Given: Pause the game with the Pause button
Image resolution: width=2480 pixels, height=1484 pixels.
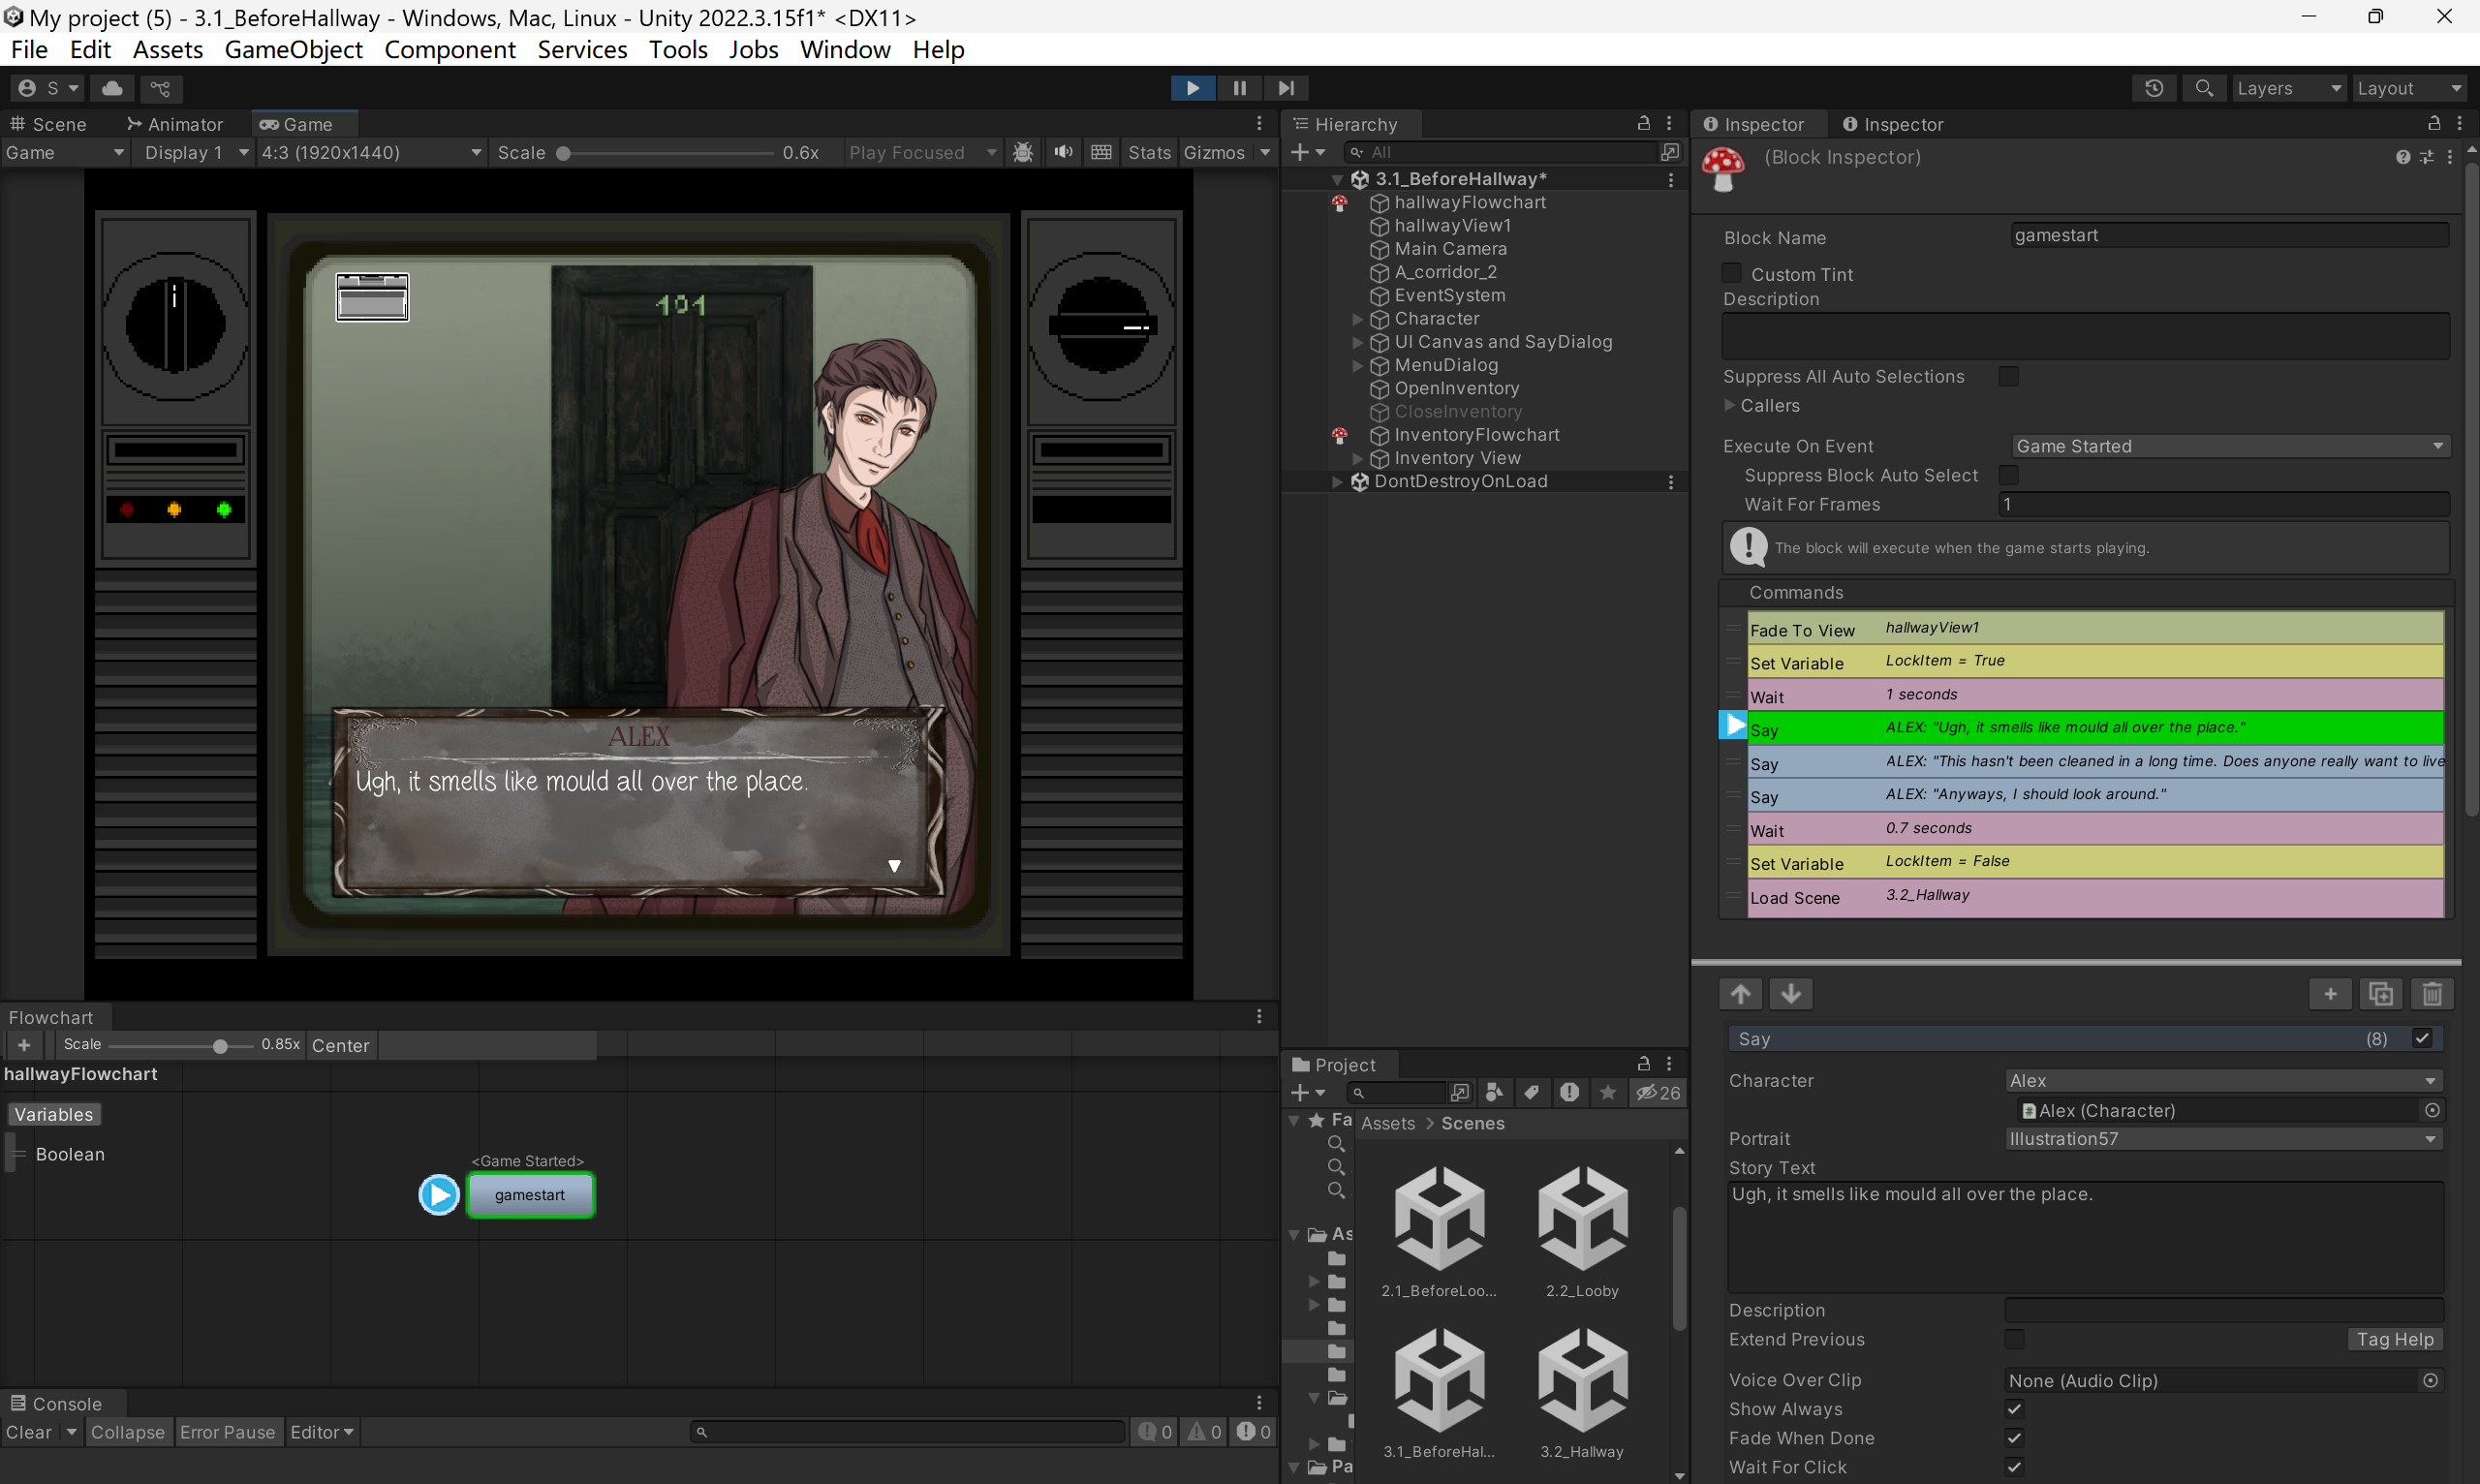Looking at the screenshot, I should tap(1239, 88).
